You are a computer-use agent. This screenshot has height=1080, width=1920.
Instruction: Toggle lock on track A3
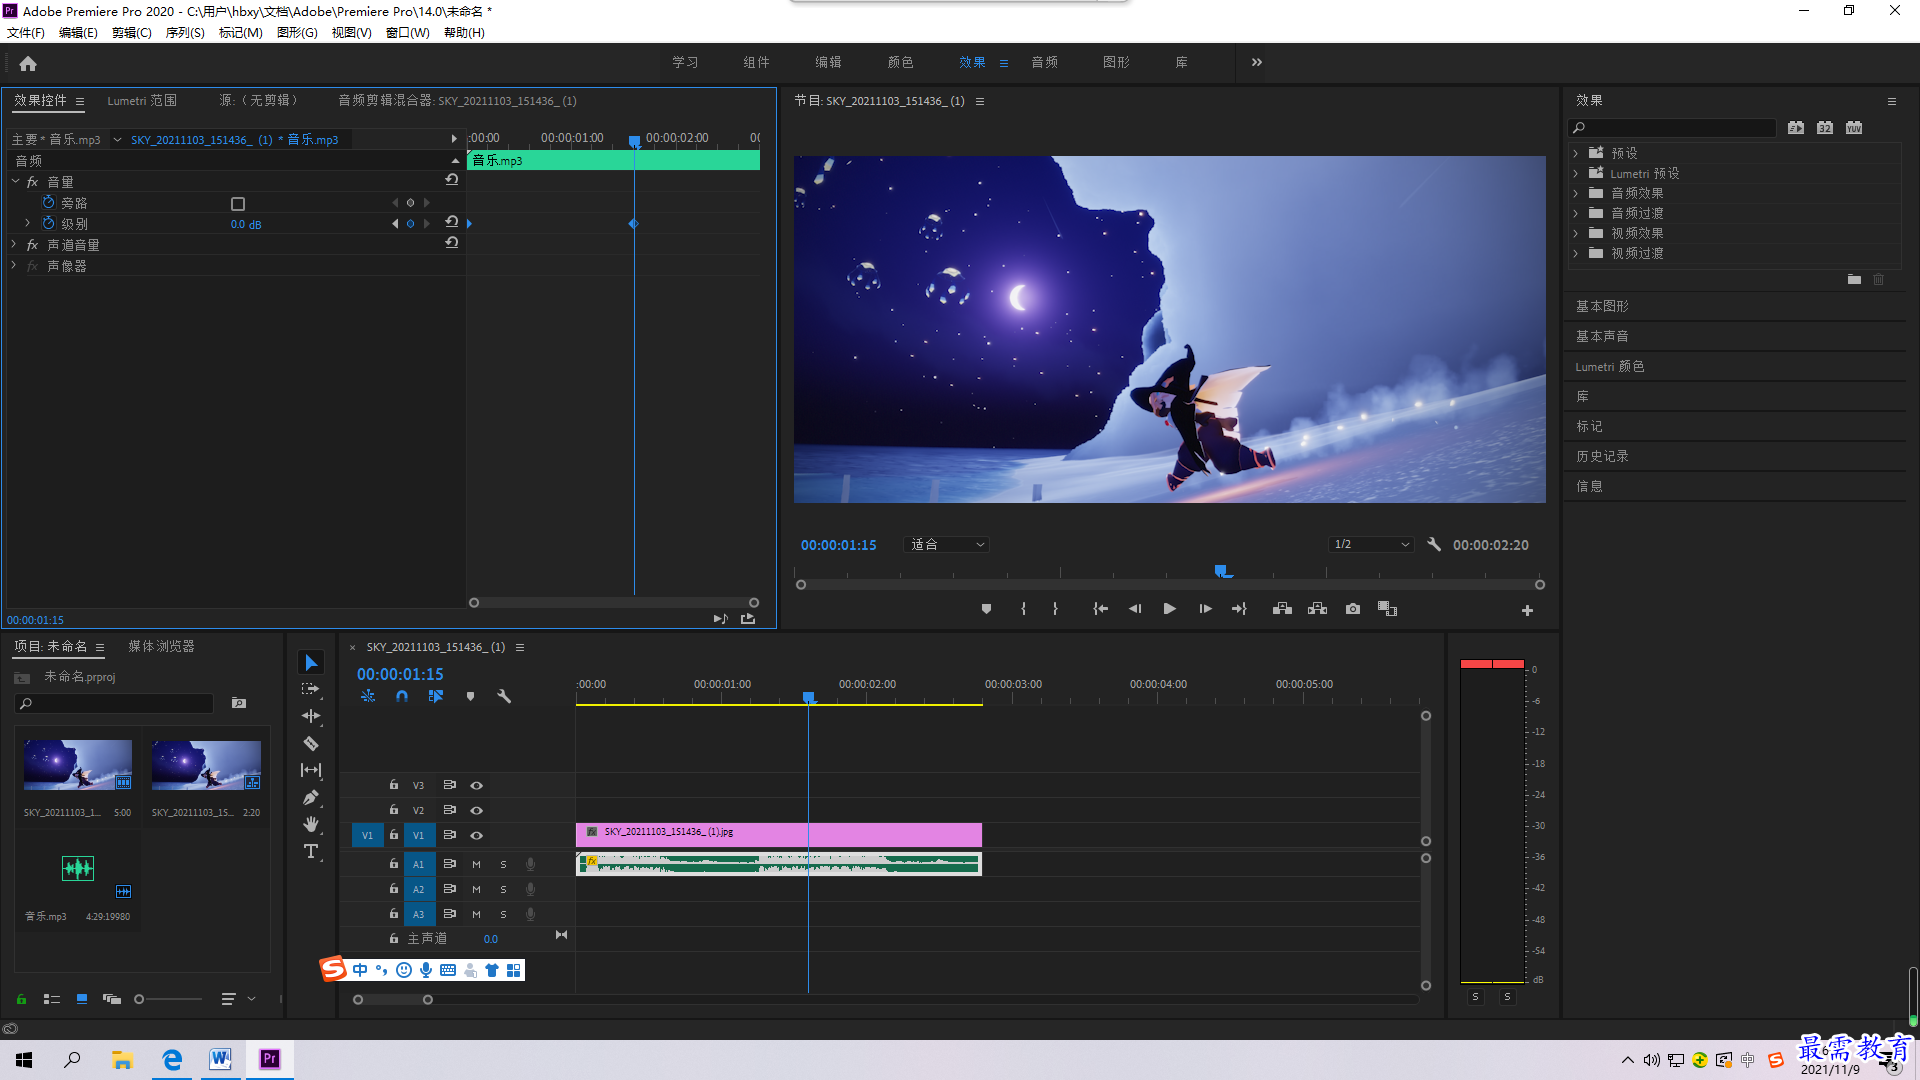[x=394, y=914]
